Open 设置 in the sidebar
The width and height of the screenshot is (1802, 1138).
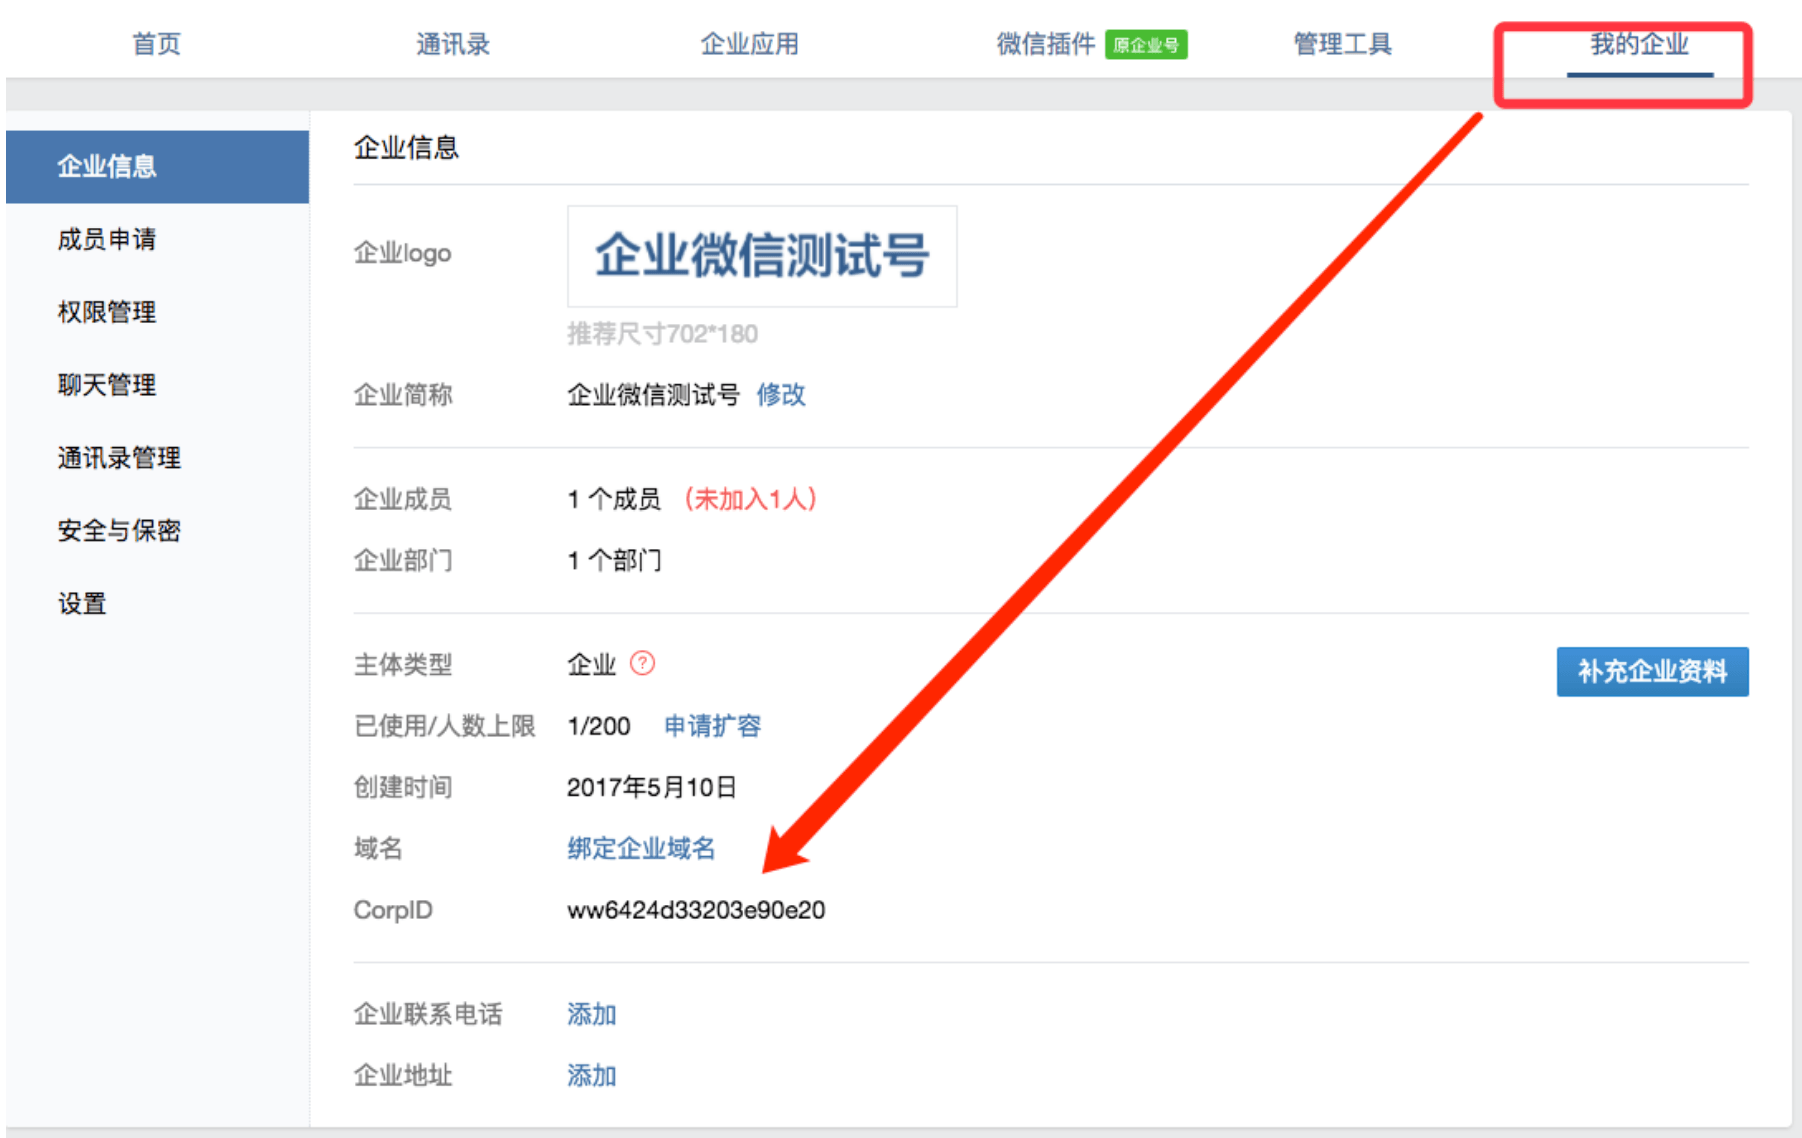(82, 604)
